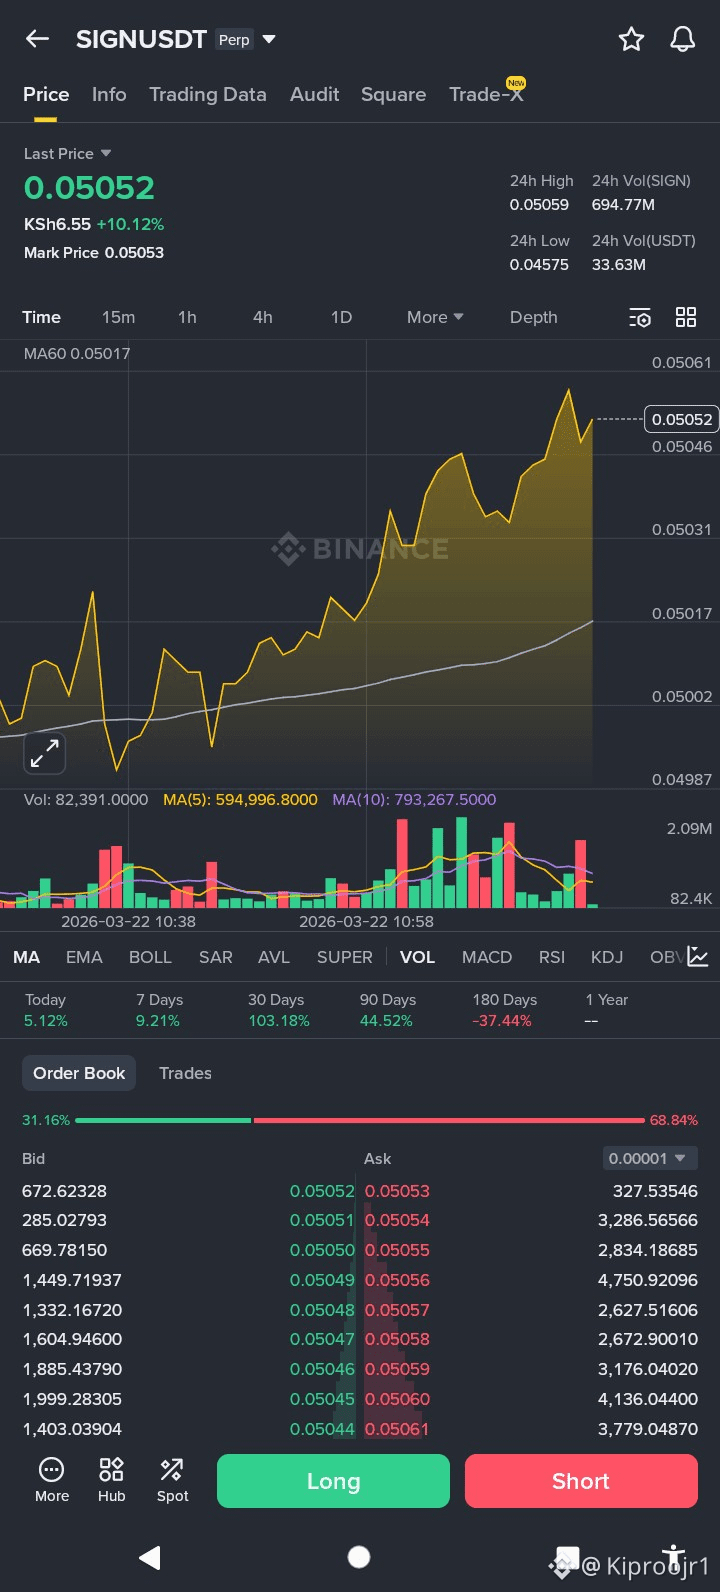Viewport: 720px width, 1592px height.
Task: Open price alert bell icon
Action: pos(683,39)
